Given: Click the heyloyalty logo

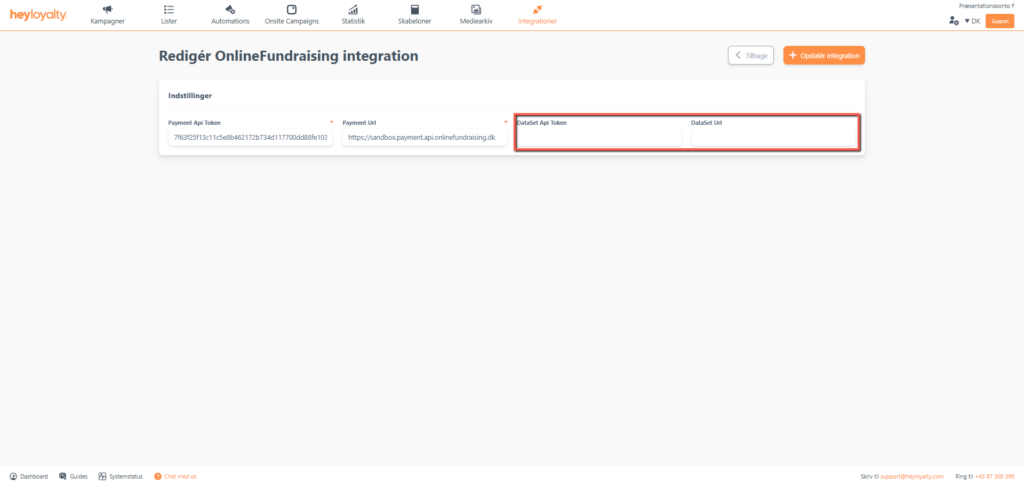Looking at the screenshot, I should (38, 15).
